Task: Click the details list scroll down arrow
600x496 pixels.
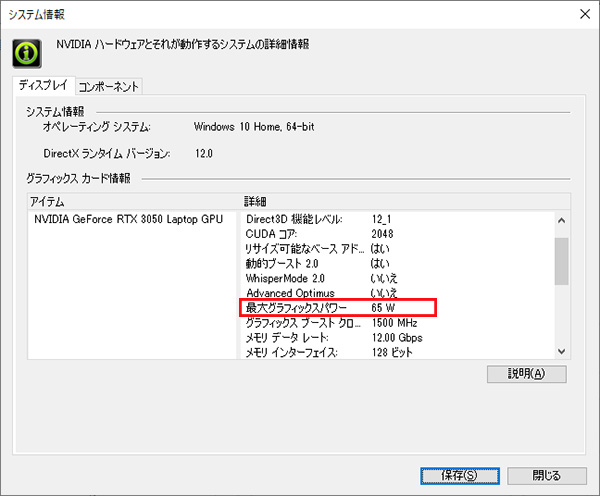Action: coord(562,351)
